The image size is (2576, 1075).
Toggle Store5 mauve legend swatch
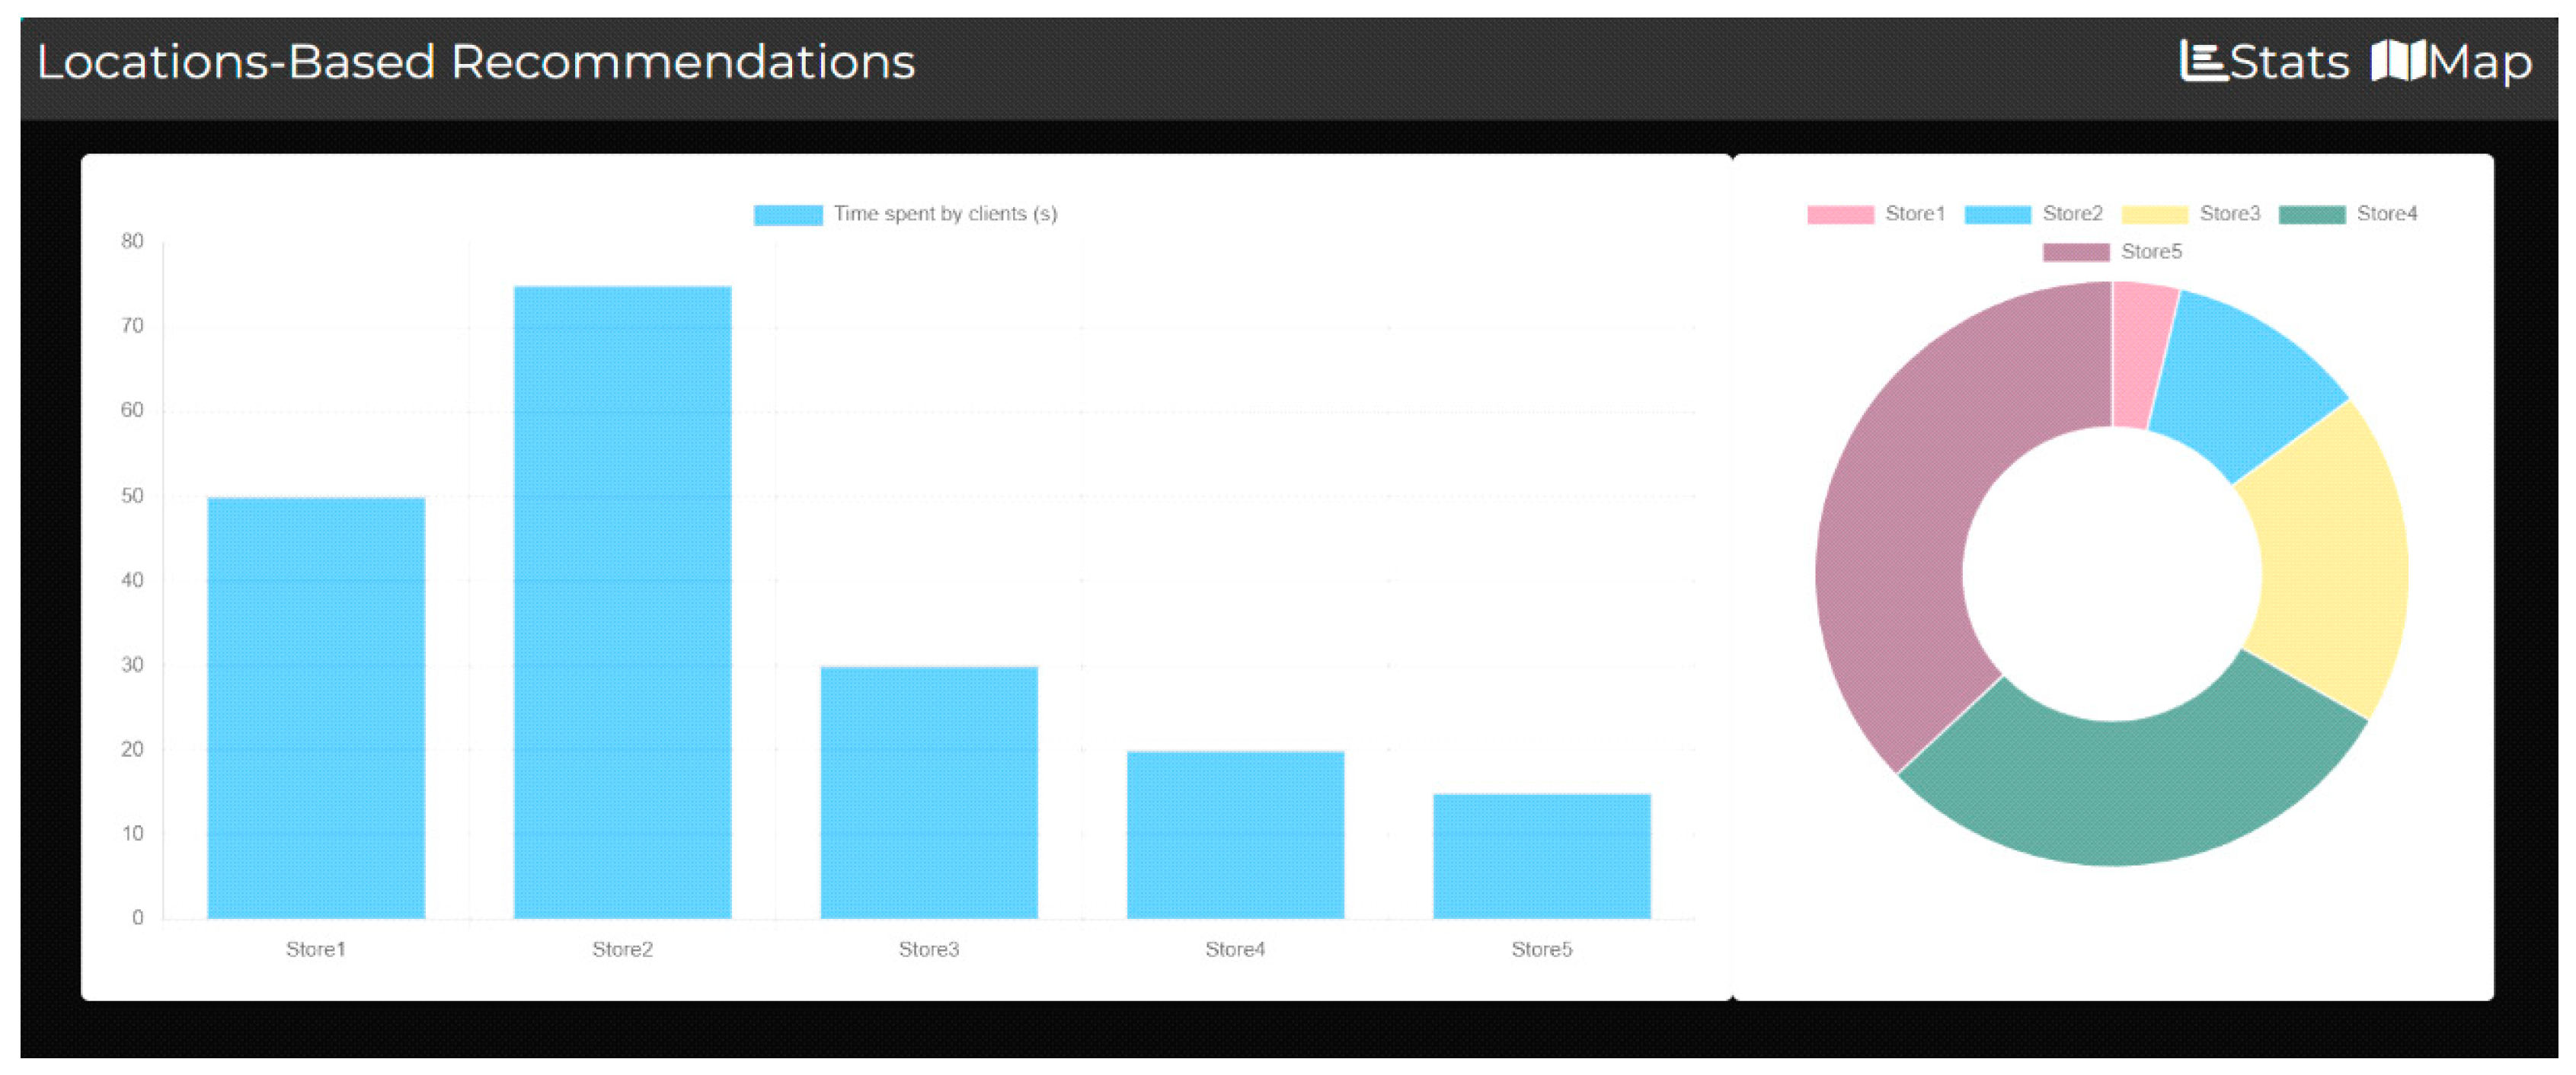tap(2076, 252)
